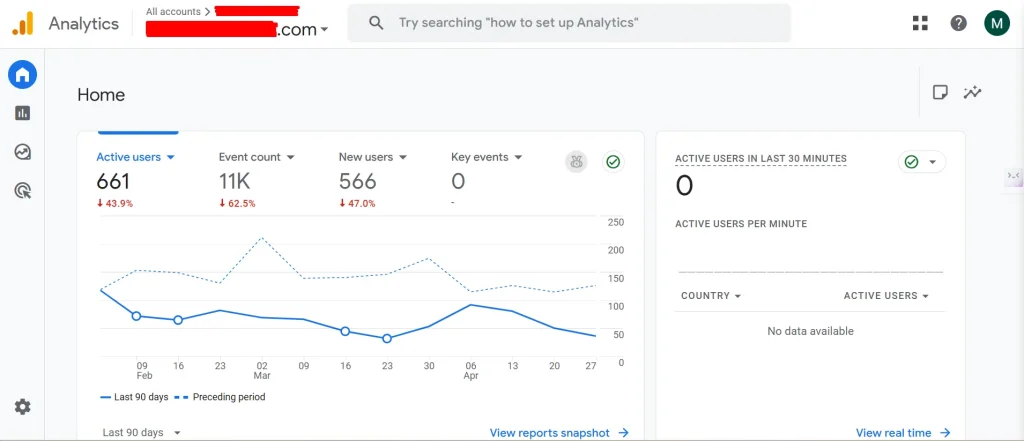Open the Insights sparkline icon
The image size is (1024, 441).
(972, 92)
